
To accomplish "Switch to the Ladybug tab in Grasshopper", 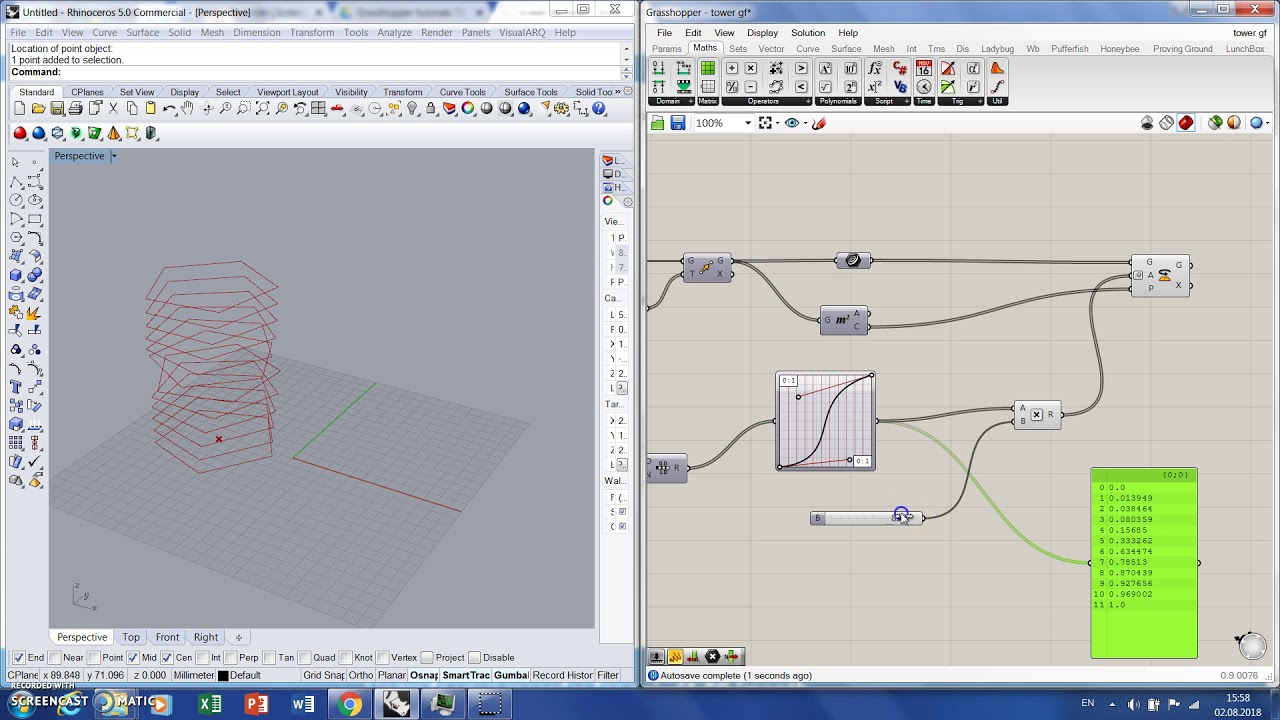I will pyautogui.click(x=997, y=48).
